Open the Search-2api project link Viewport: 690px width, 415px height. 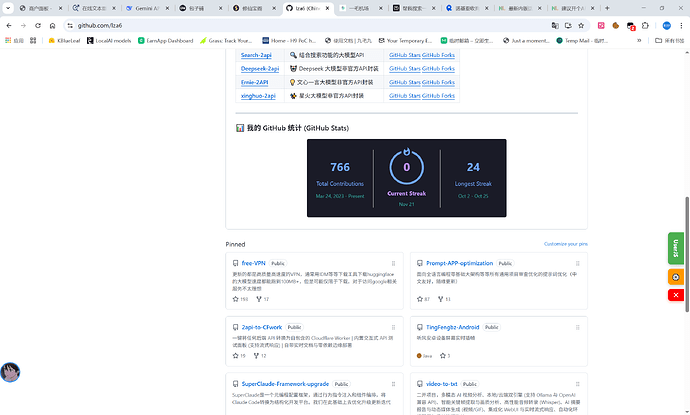click(256, 55)
